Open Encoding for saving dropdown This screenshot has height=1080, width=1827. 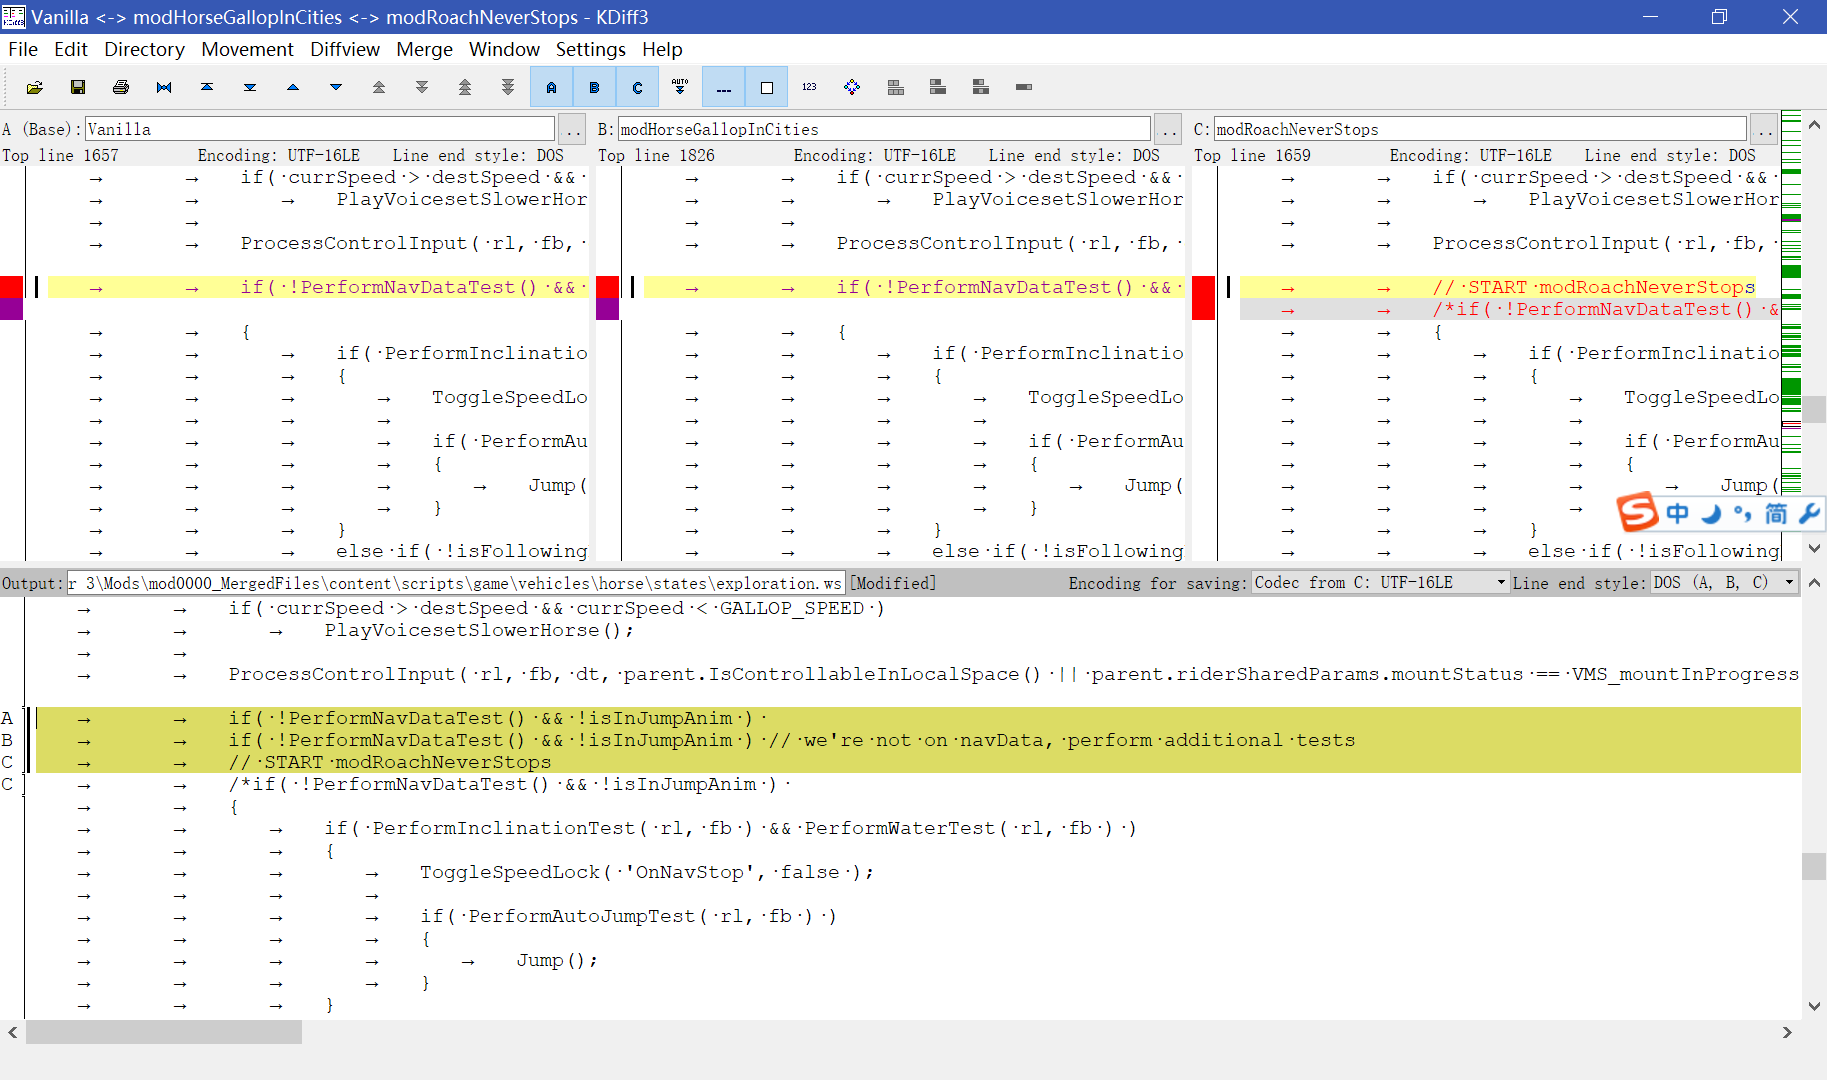point(1380,583)
